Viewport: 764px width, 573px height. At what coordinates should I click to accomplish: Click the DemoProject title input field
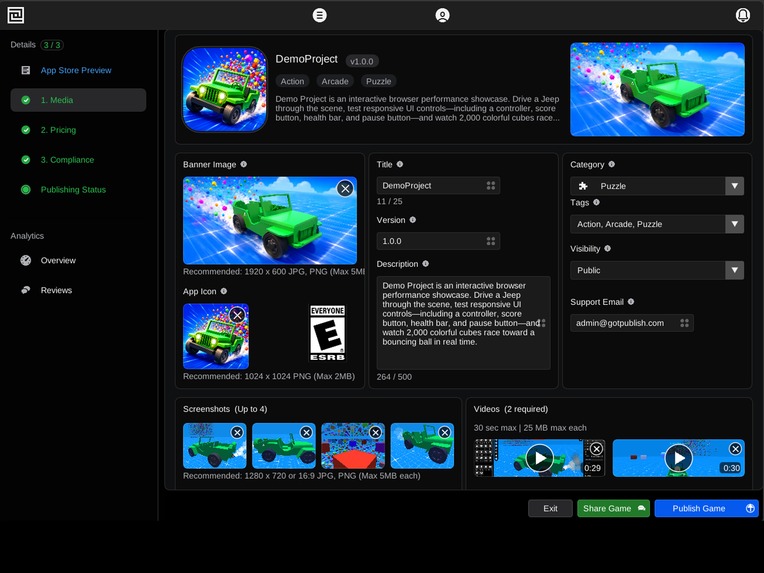pos(438,186)
